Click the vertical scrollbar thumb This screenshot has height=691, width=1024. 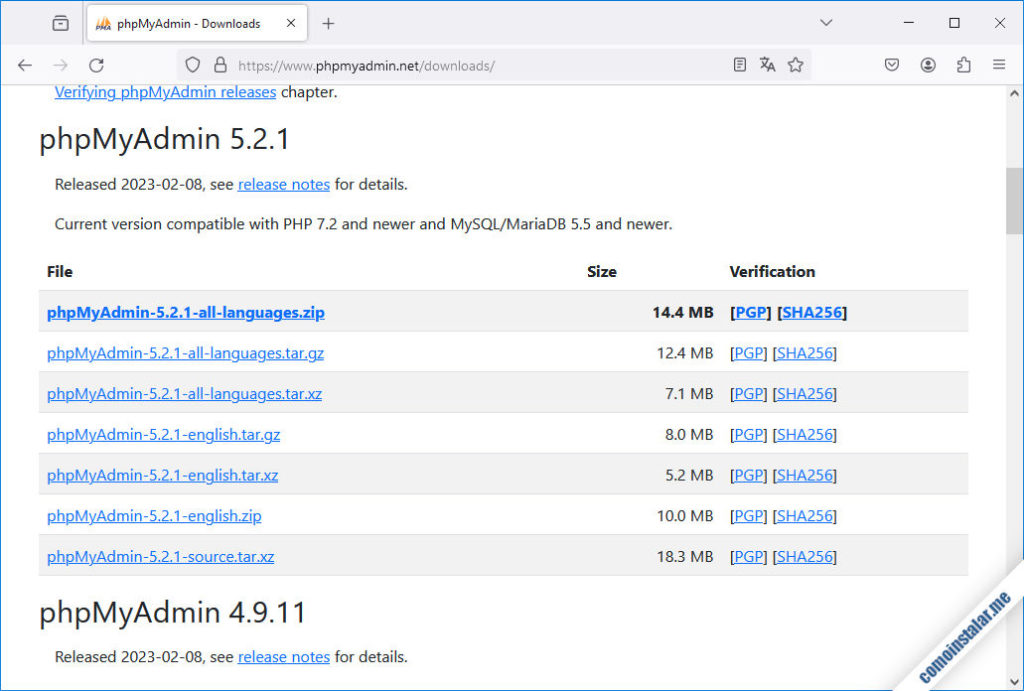(x=1014, y=201)
